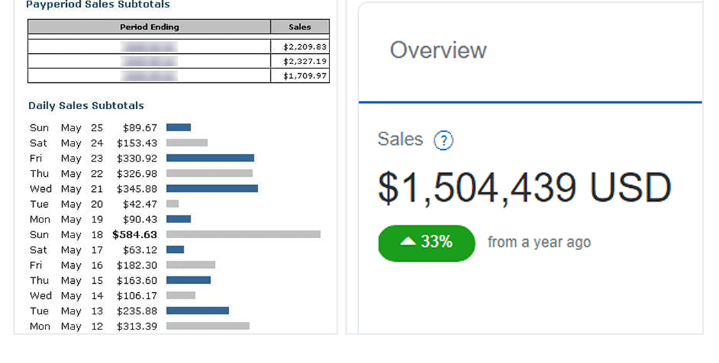
Task: Click the Period Ending column header
Action: (149, 27)
